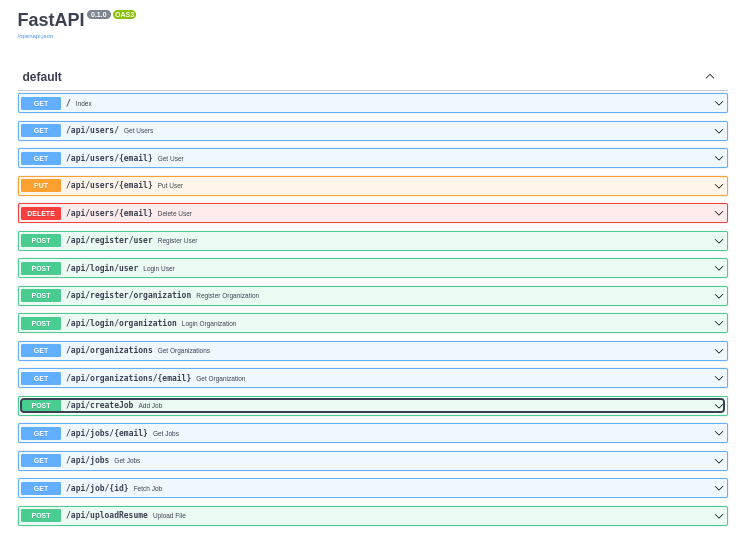Click the Upload File summary label

coord(169,516)
